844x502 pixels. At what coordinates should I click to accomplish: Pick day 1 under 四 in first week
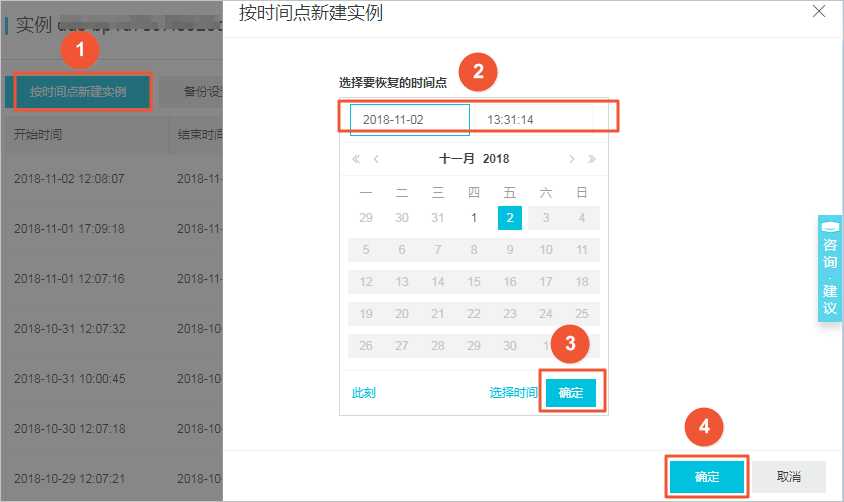click(474, 218)
